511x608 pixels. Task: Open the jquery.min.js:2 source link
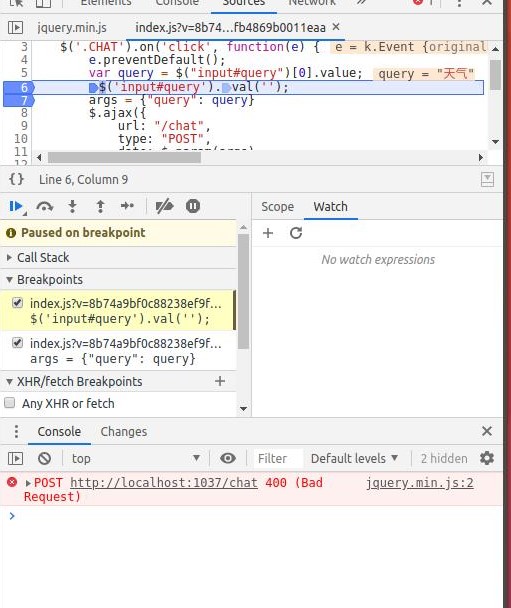[x=420, y=483]
